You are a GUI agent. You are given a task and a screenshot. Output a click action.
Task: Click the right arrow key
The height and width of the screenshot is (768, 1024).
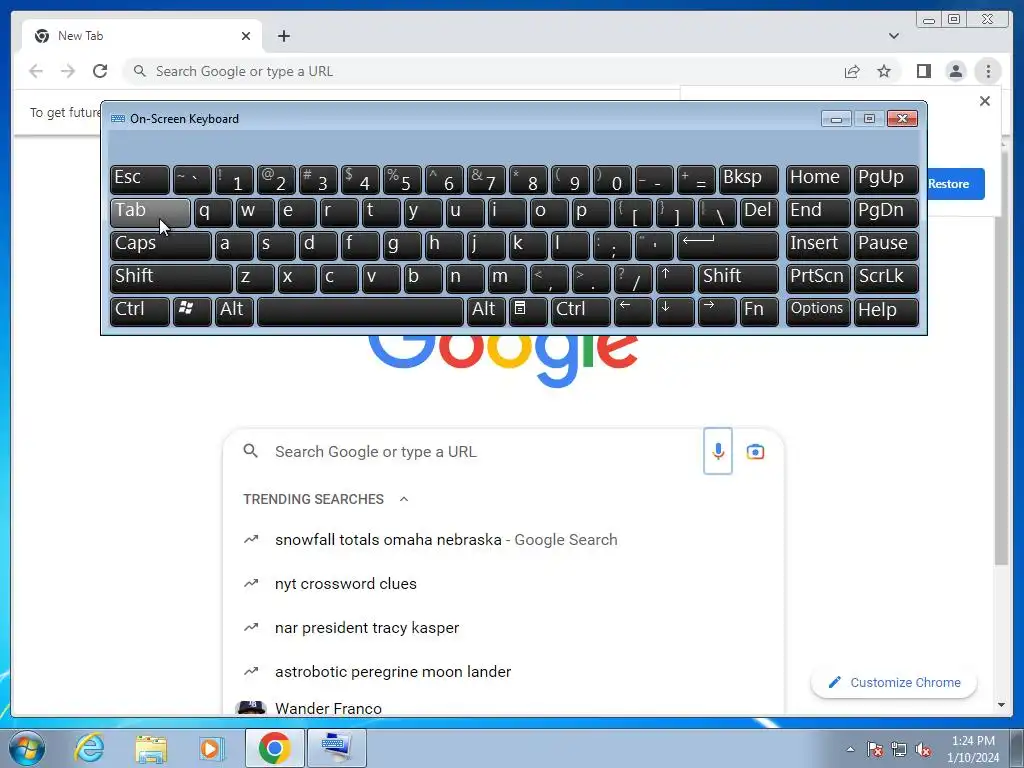point(717,311)
